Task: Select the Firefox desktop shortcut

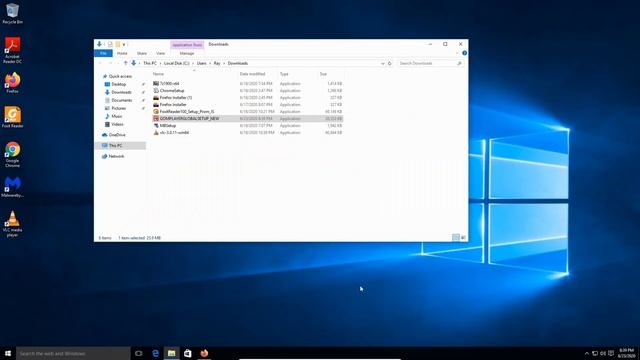Action: pos(12,83)
